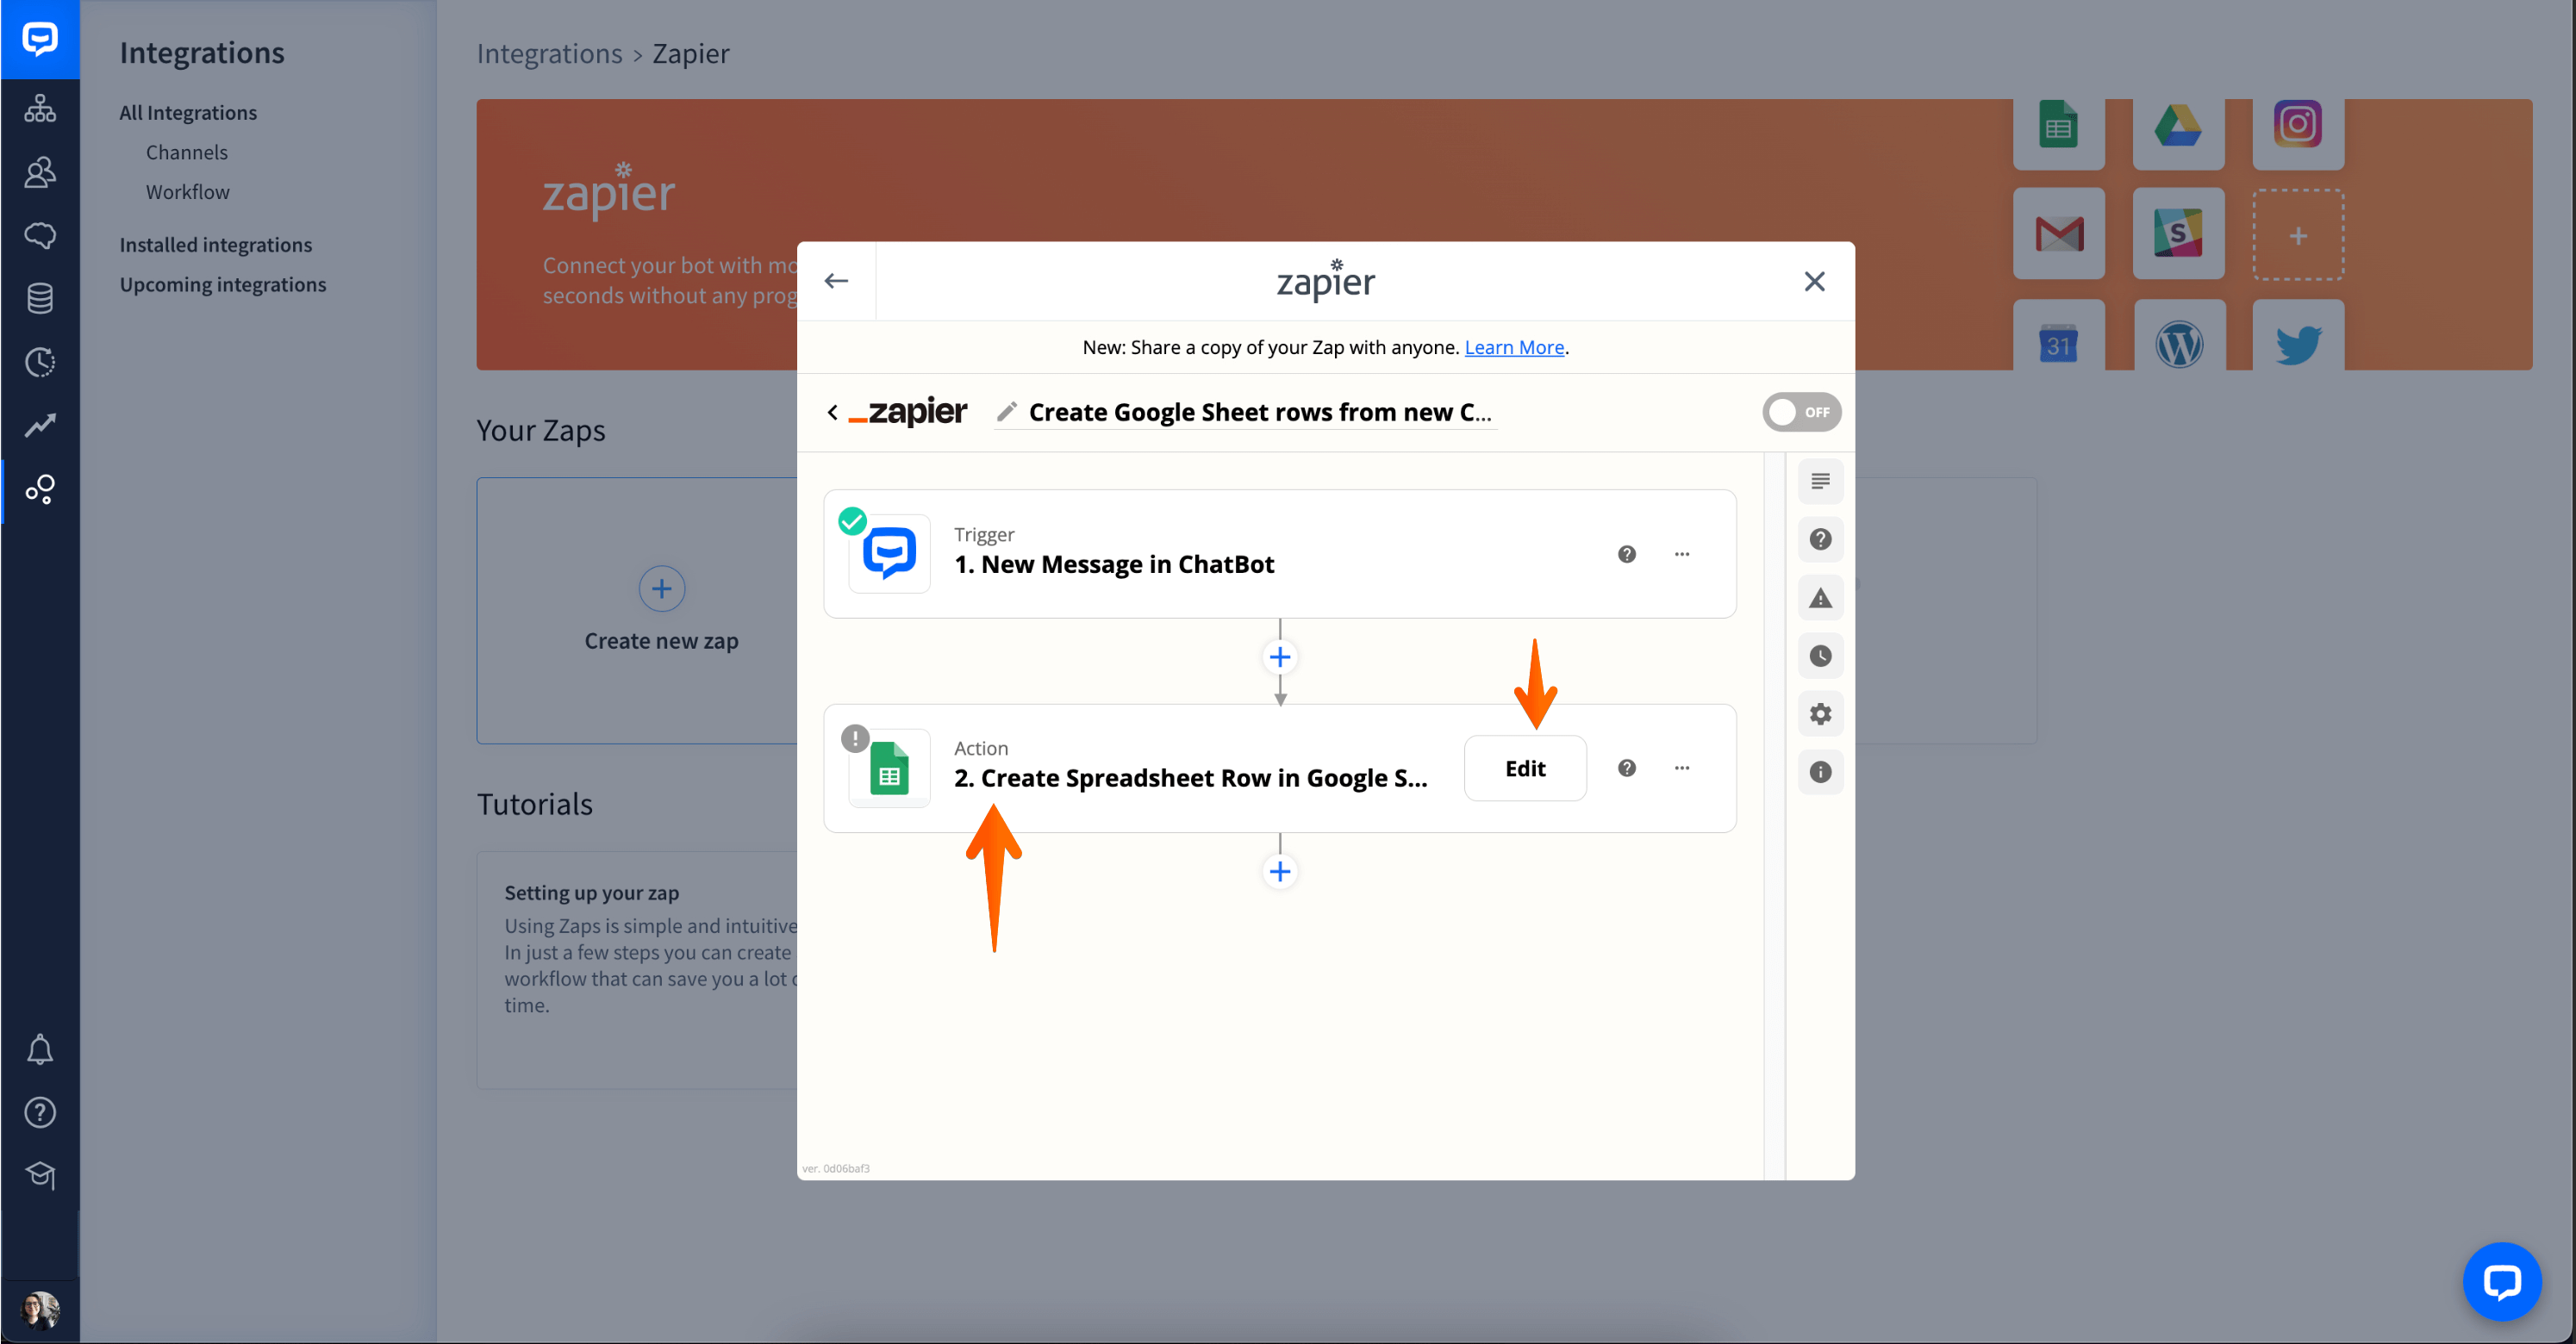Open notifications bell icon
Viewport: 2576px width, 1344px height.
(40, 1049)
